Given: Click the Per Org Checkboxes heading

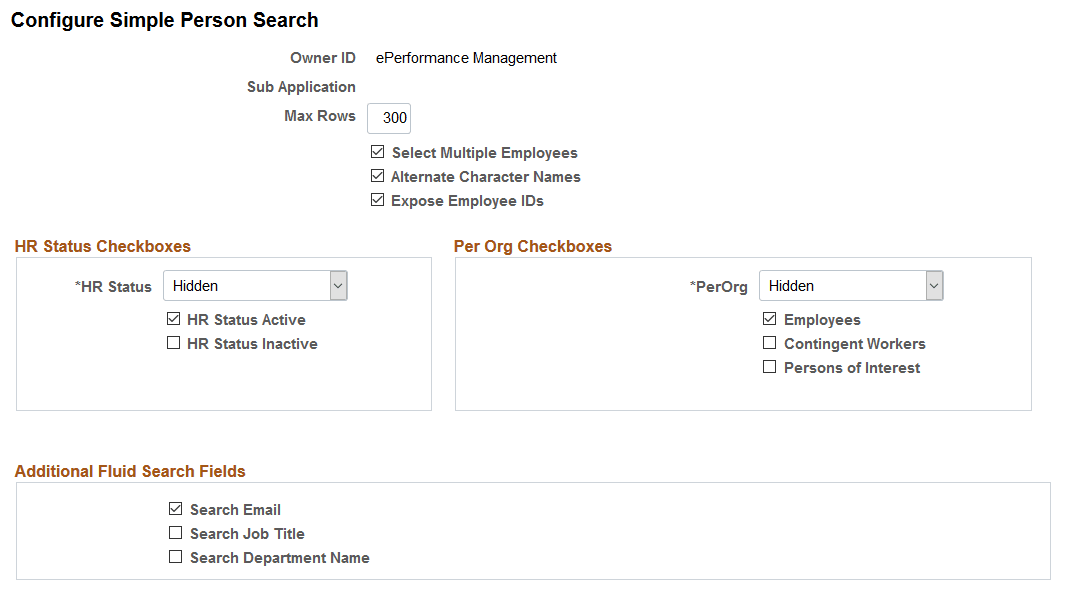Looking at the screenshot, I should click(x=533, y=246).
